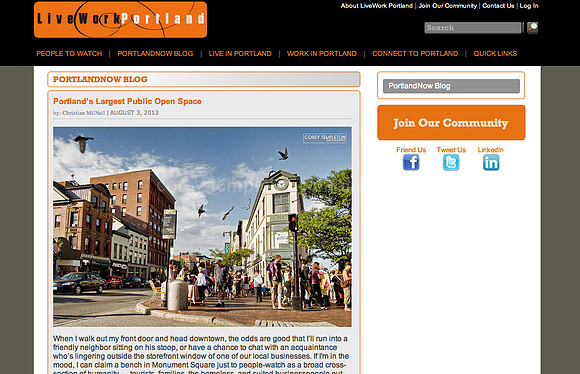This screenshot has height=374, width=580.
Task: Open the Contact Us link
Action: [x=498, y=6]
